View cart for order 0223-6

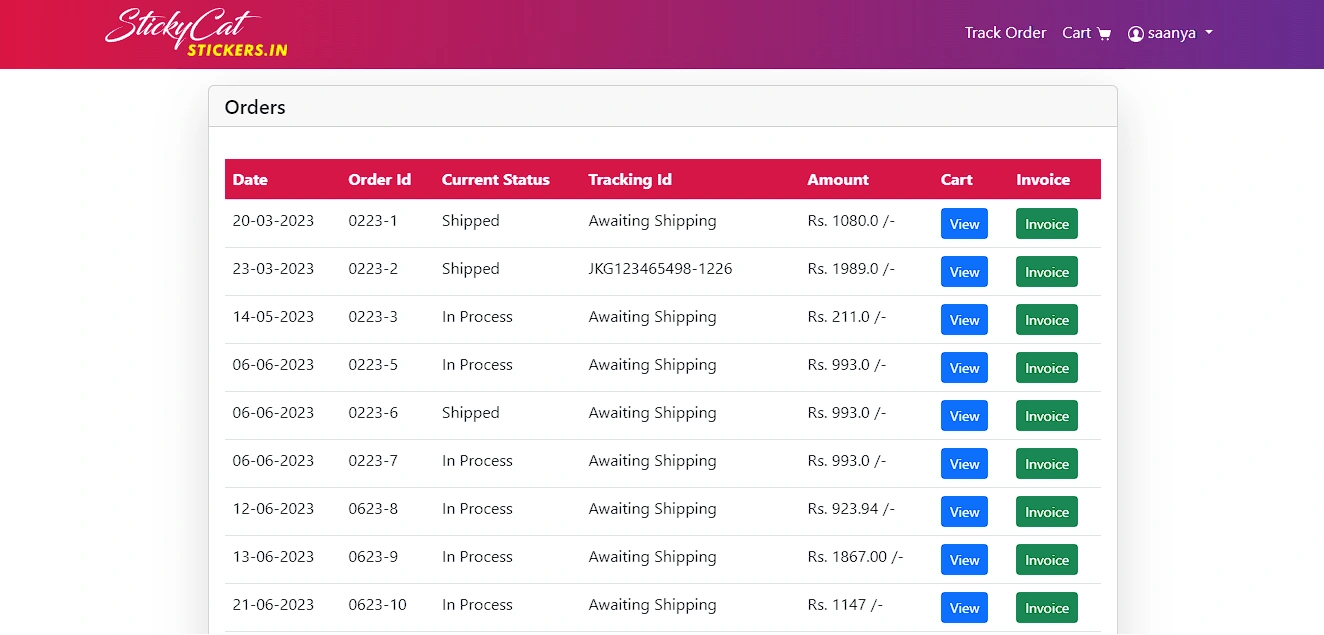[964, 416]
